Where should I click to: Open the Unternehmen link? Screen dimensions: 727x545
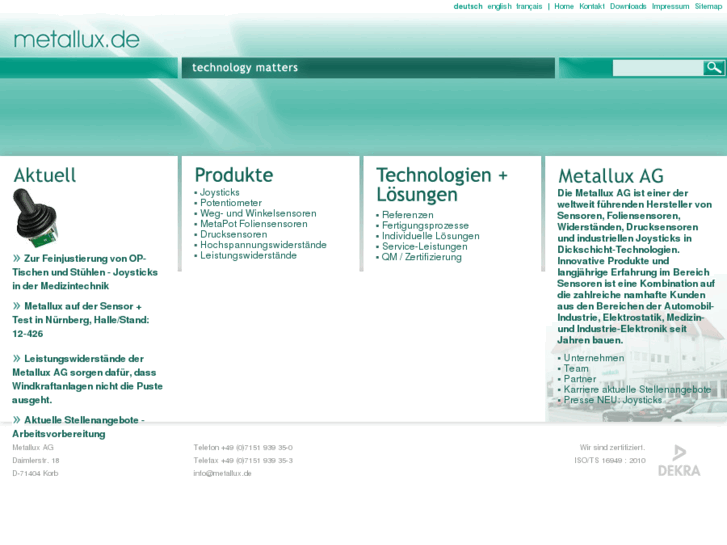[594, 358]
